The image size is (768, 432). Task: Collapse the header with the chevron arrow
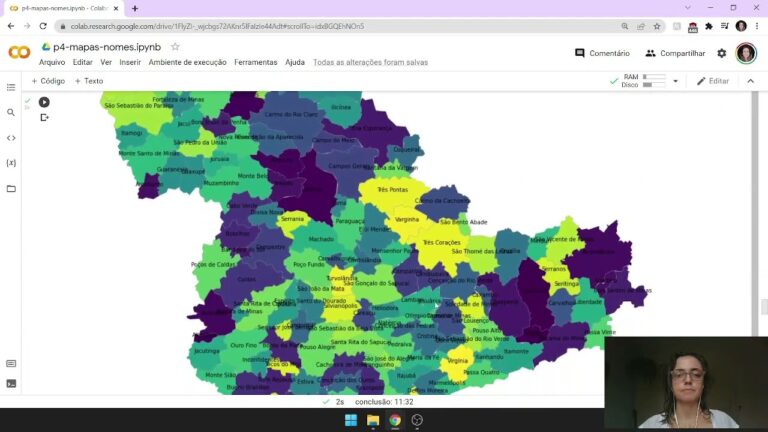(750, 81)
